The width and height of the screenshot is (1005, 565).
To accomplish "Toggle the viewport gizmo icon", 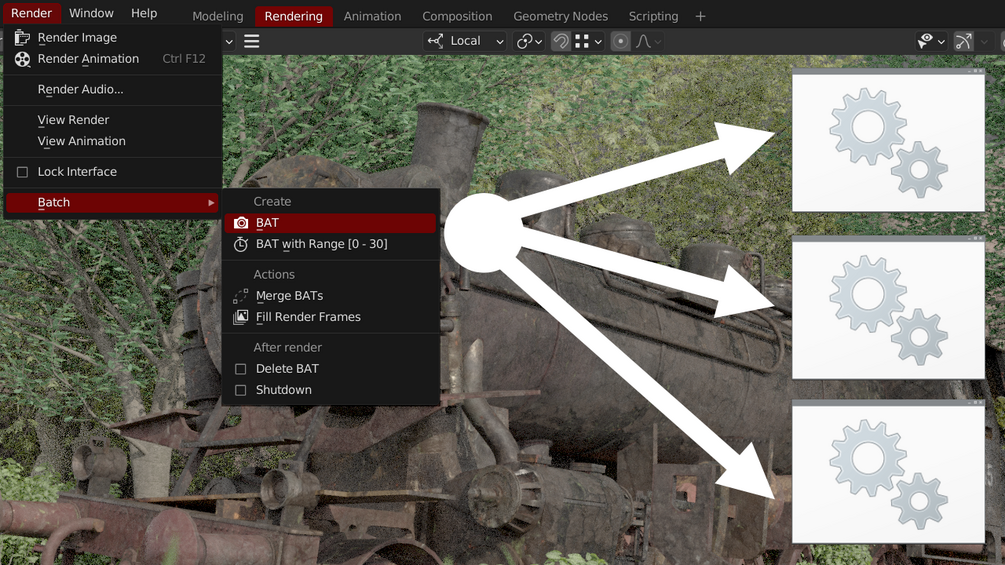I will [963, 41].
